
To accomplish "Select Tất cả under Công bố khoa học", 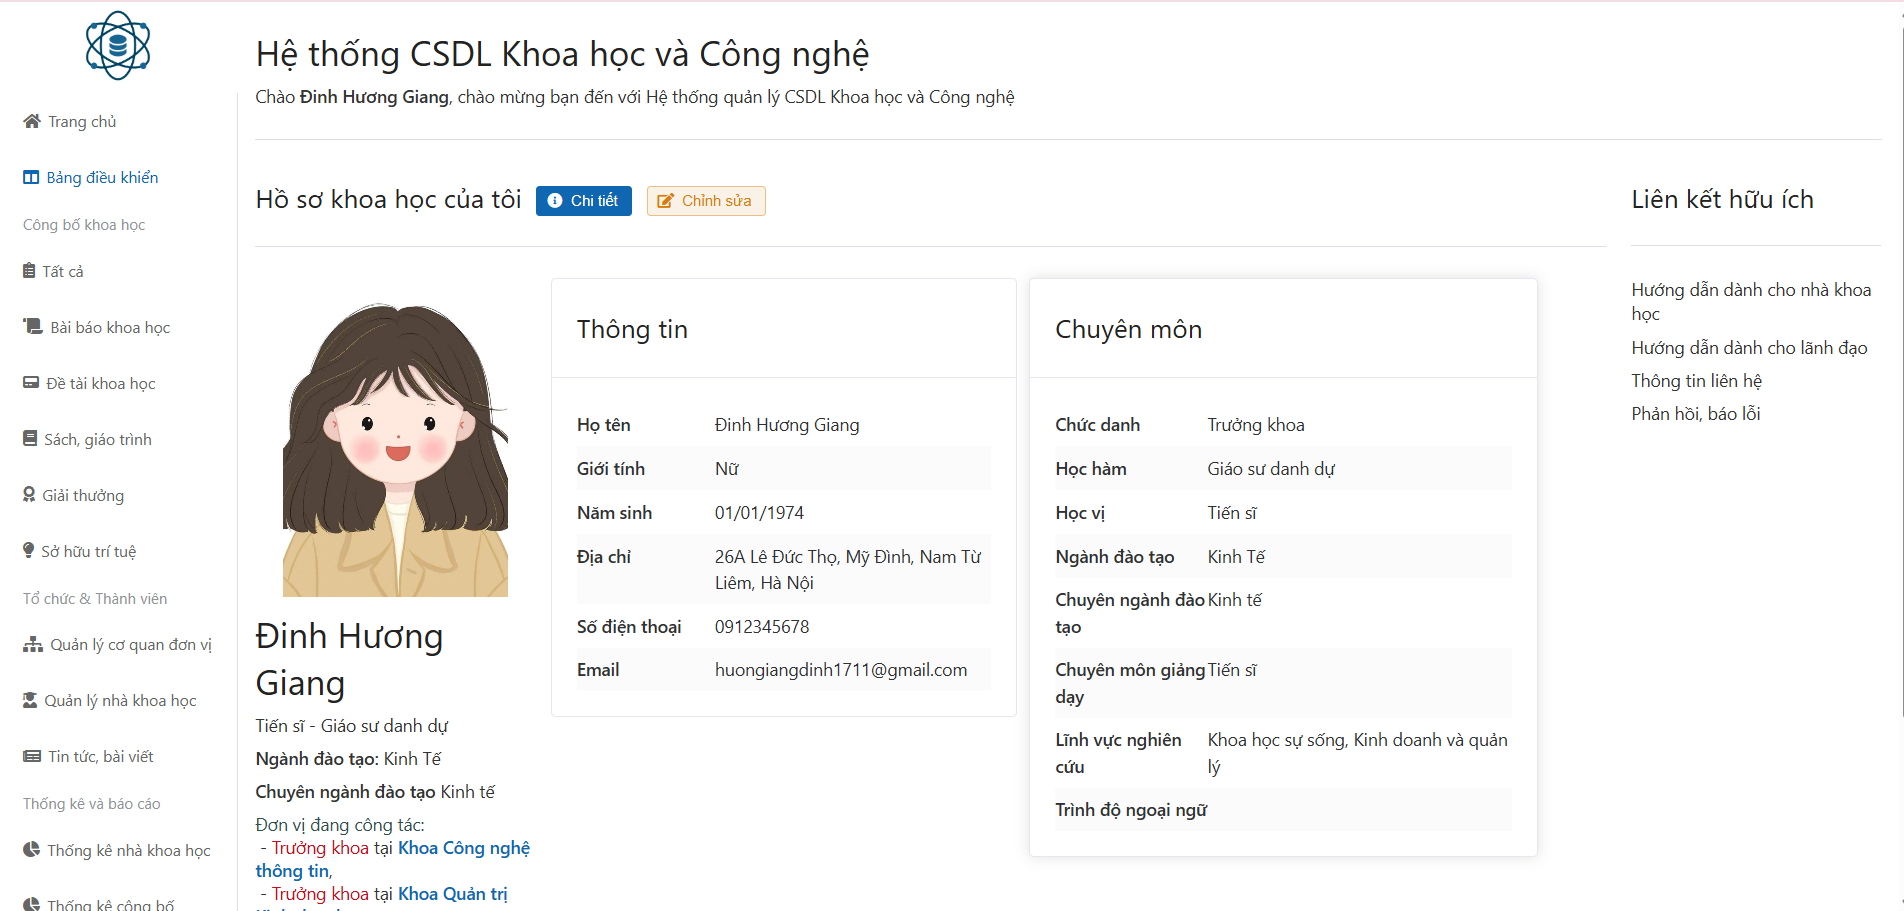I will point(63,271).
